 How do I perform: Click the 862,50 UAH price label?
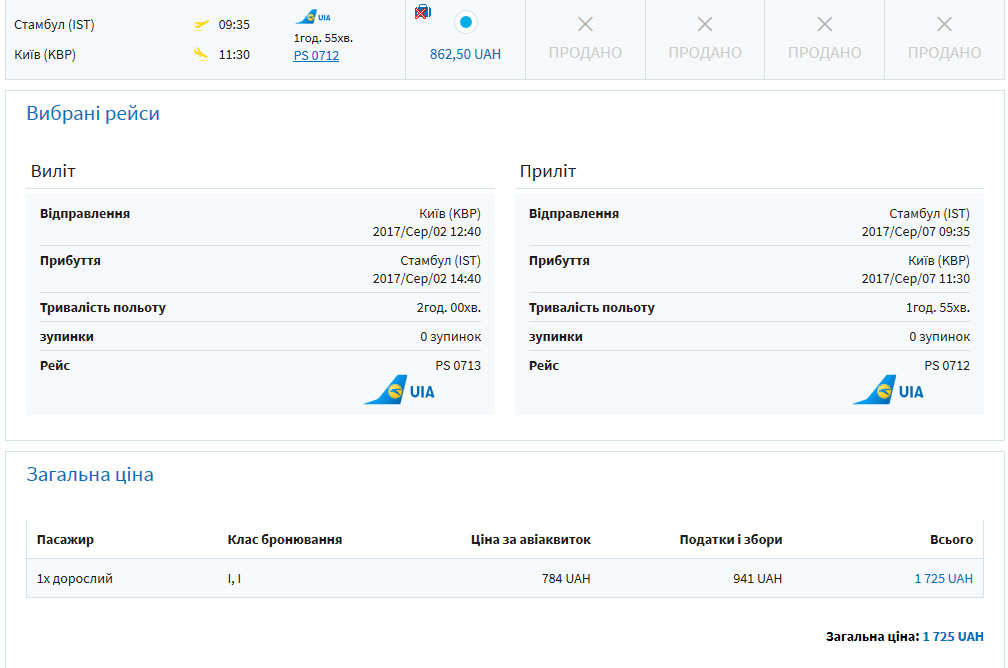click(465, 54)
